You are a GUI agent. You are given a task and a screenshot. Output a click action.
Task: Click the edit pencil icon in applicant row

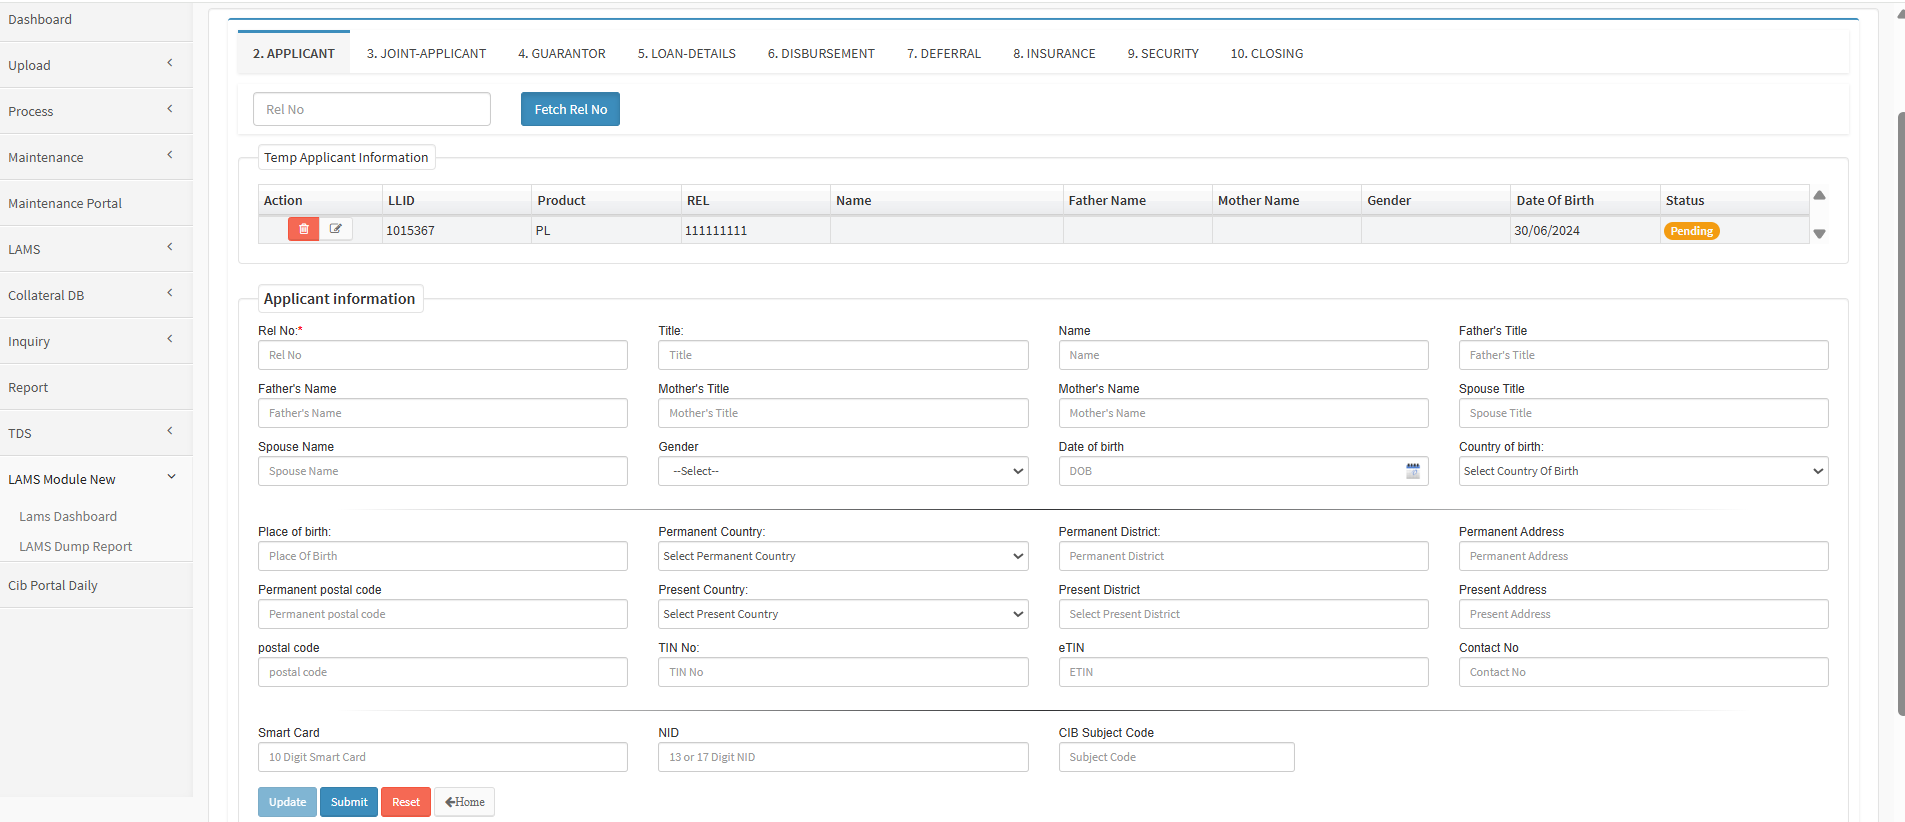pyautogui.click(x=336, y=229)
